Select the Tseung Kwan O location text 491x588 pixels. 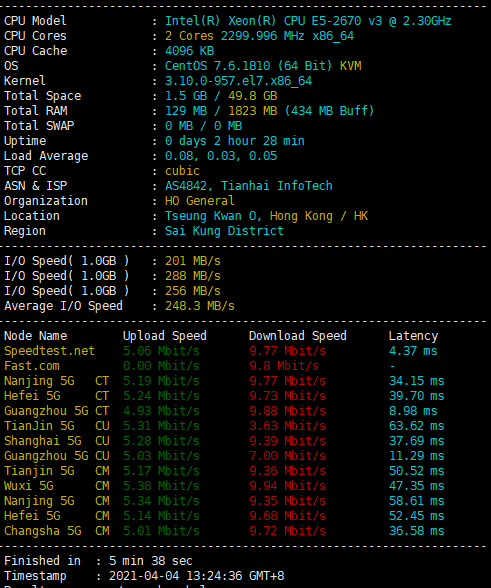(266, 216)
